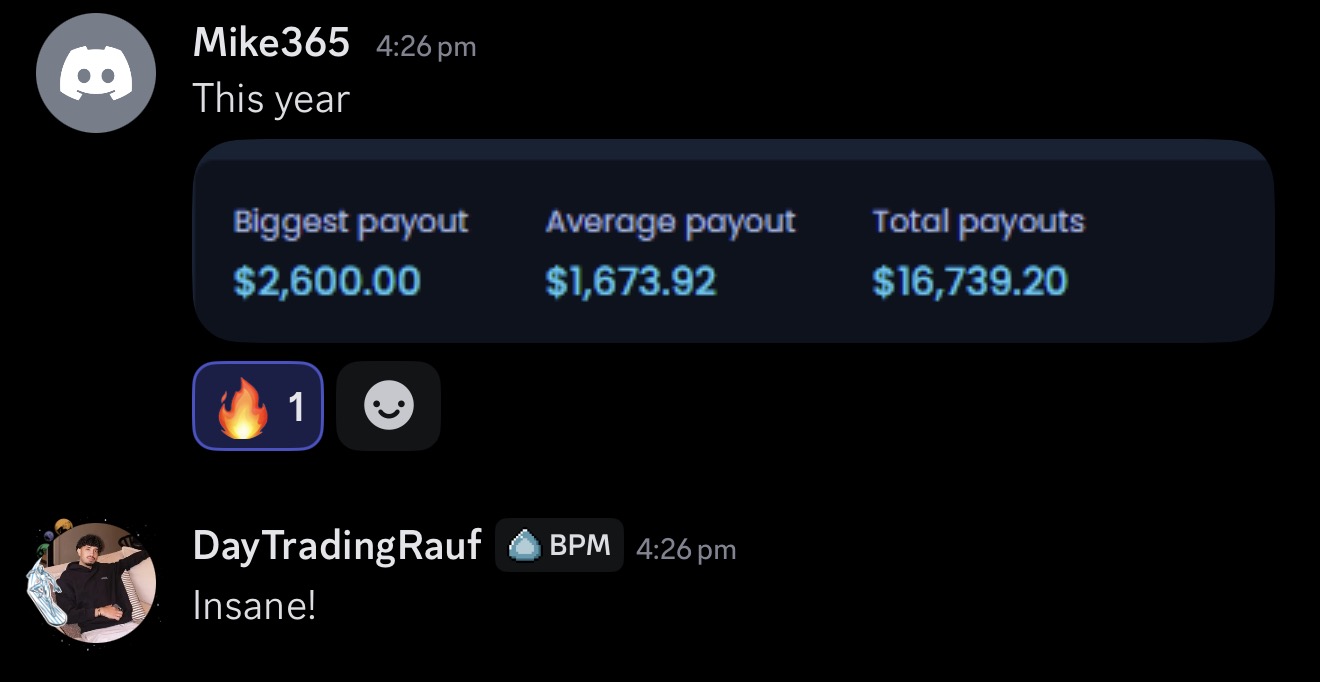
Task: Open the add reaction smiley picker
Action: 389,406
